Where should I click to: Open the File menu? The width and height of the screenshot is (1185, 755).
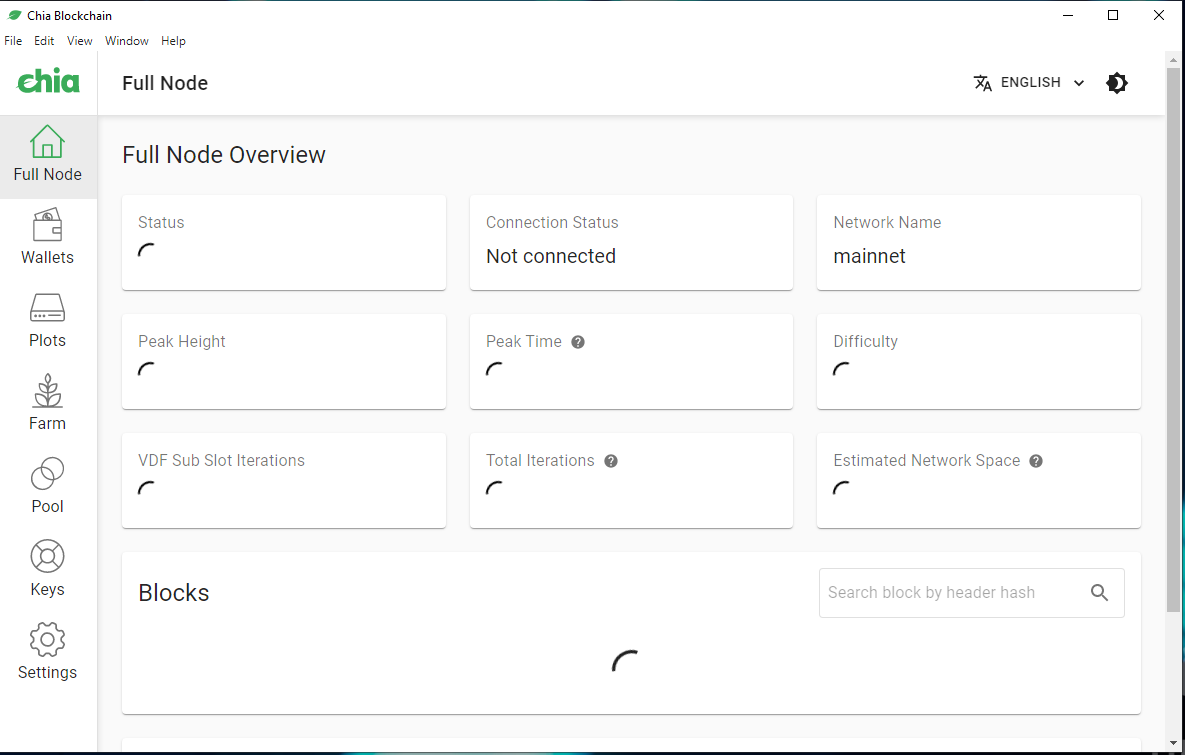(13, 41)
